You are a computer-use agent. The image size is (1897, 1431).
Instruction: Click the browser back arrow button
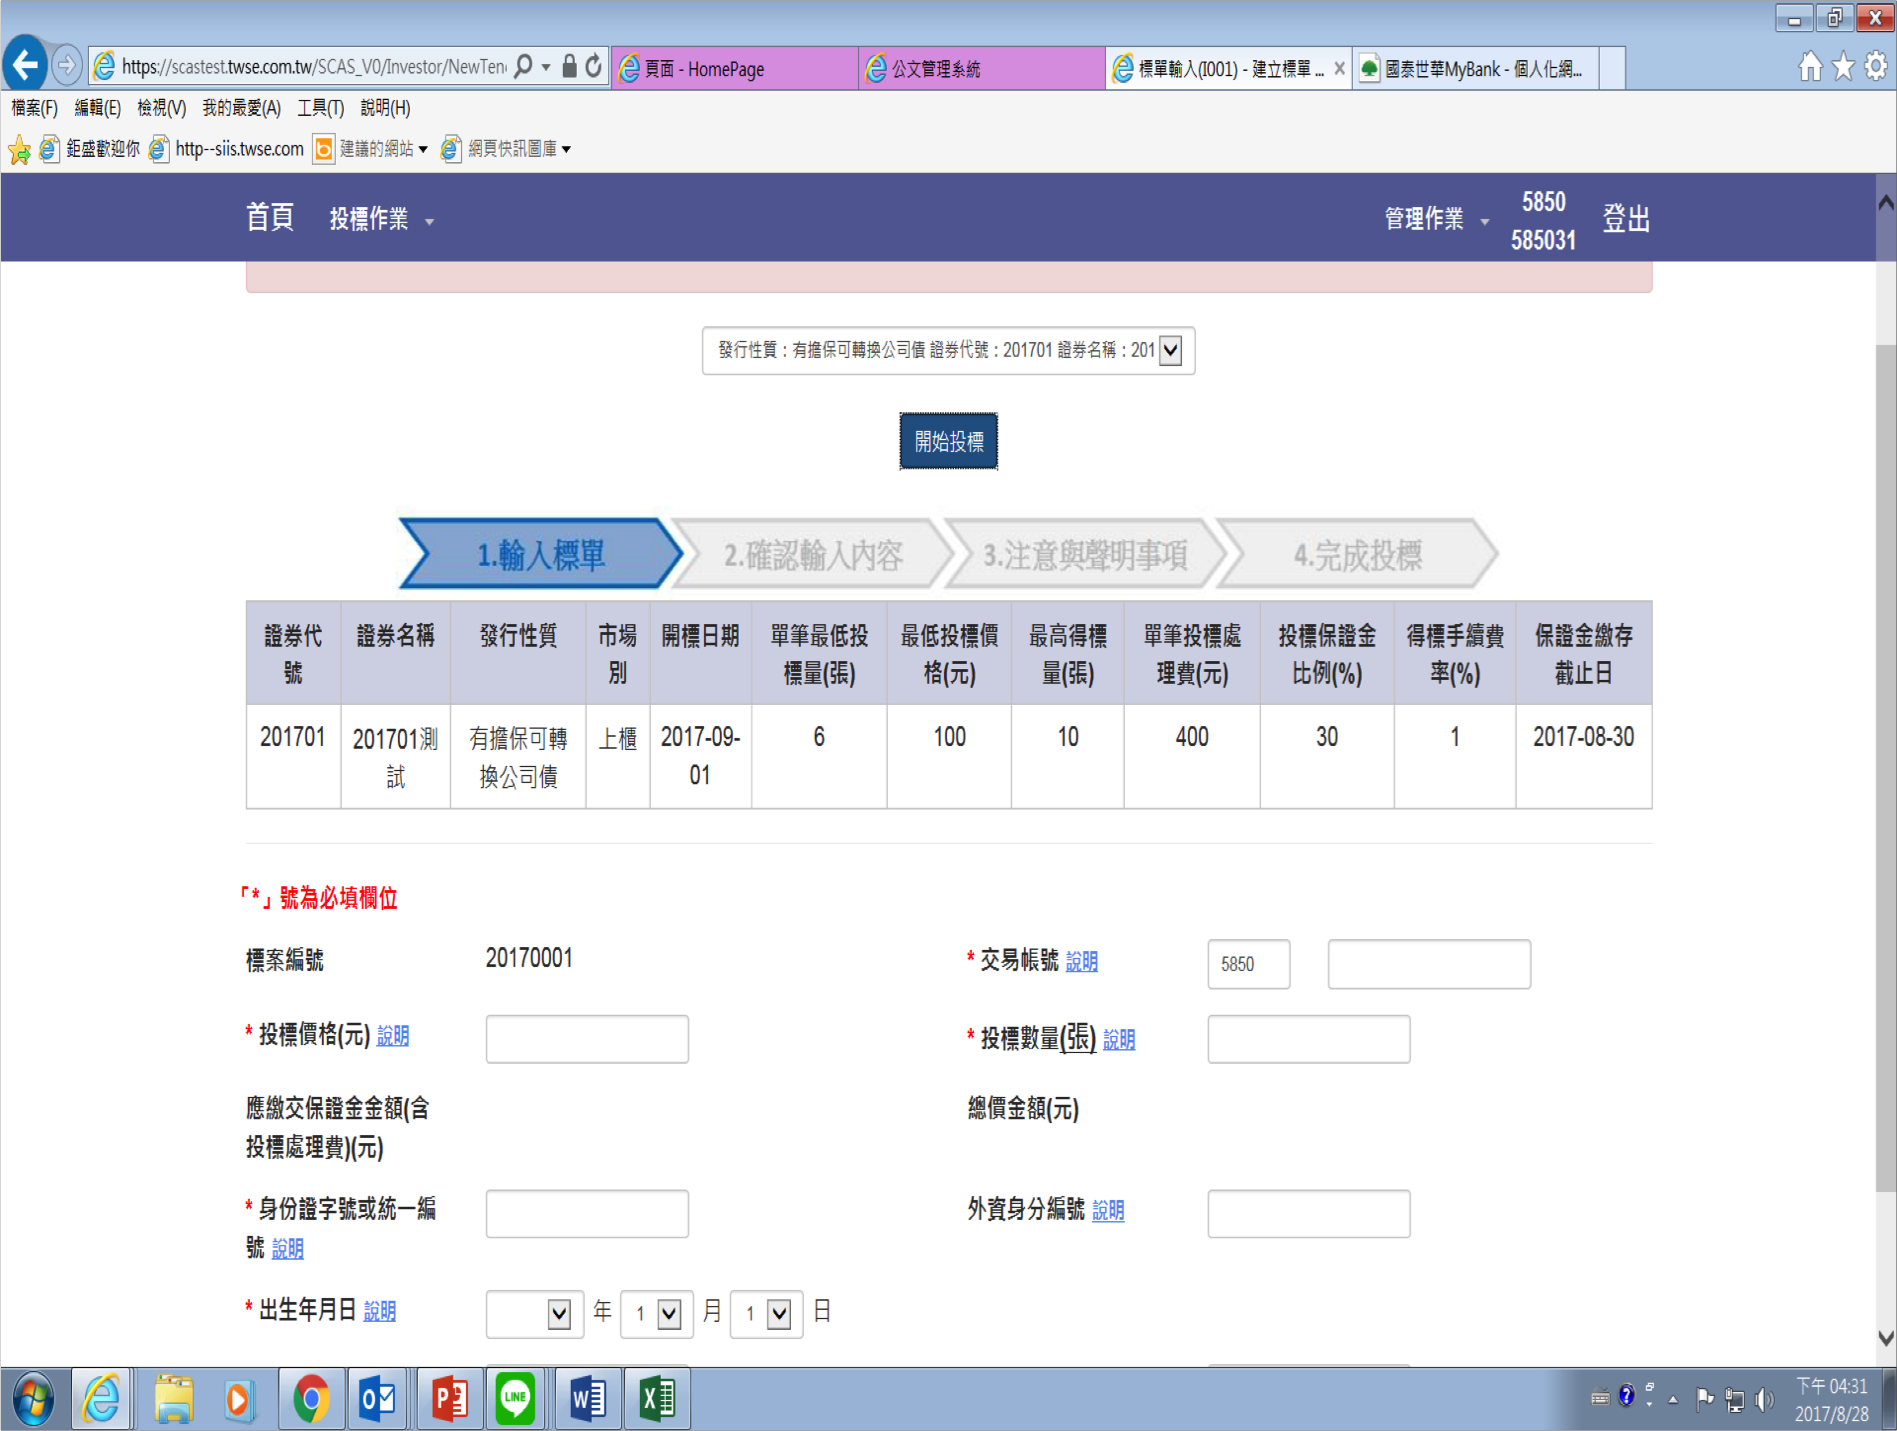coord(26,66)
